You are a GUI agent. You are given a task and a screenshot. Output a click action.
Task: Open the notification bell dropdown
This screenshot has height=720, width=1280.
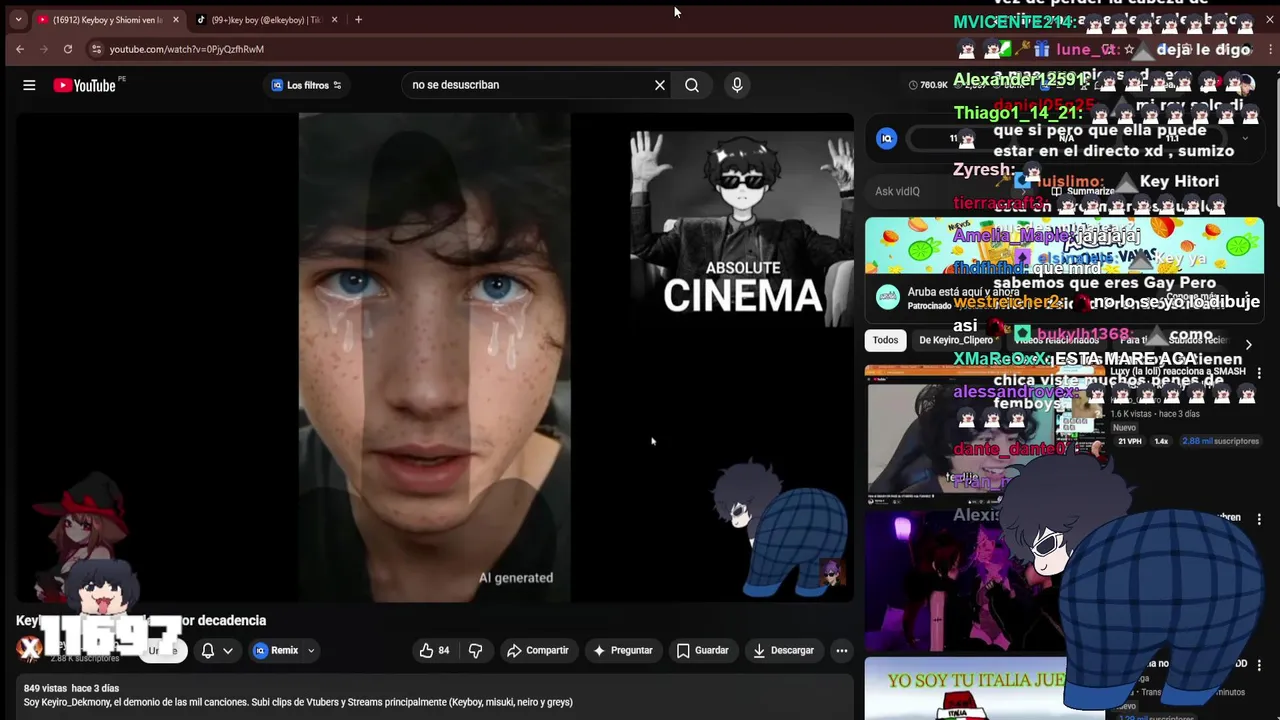click(217, 650)
